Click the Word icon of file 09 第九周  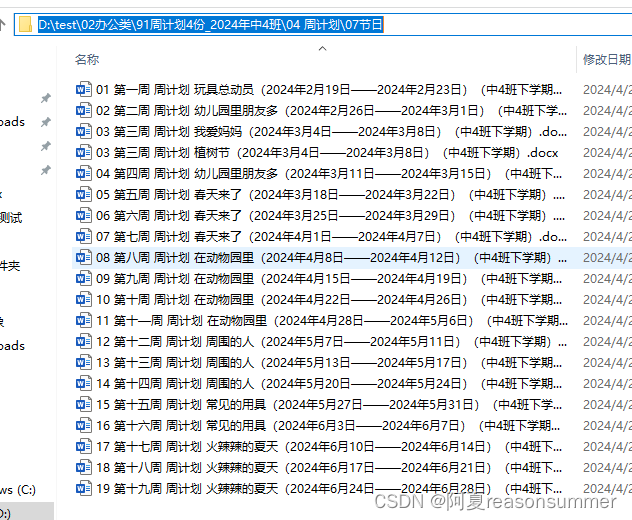(x=83, y=278)
